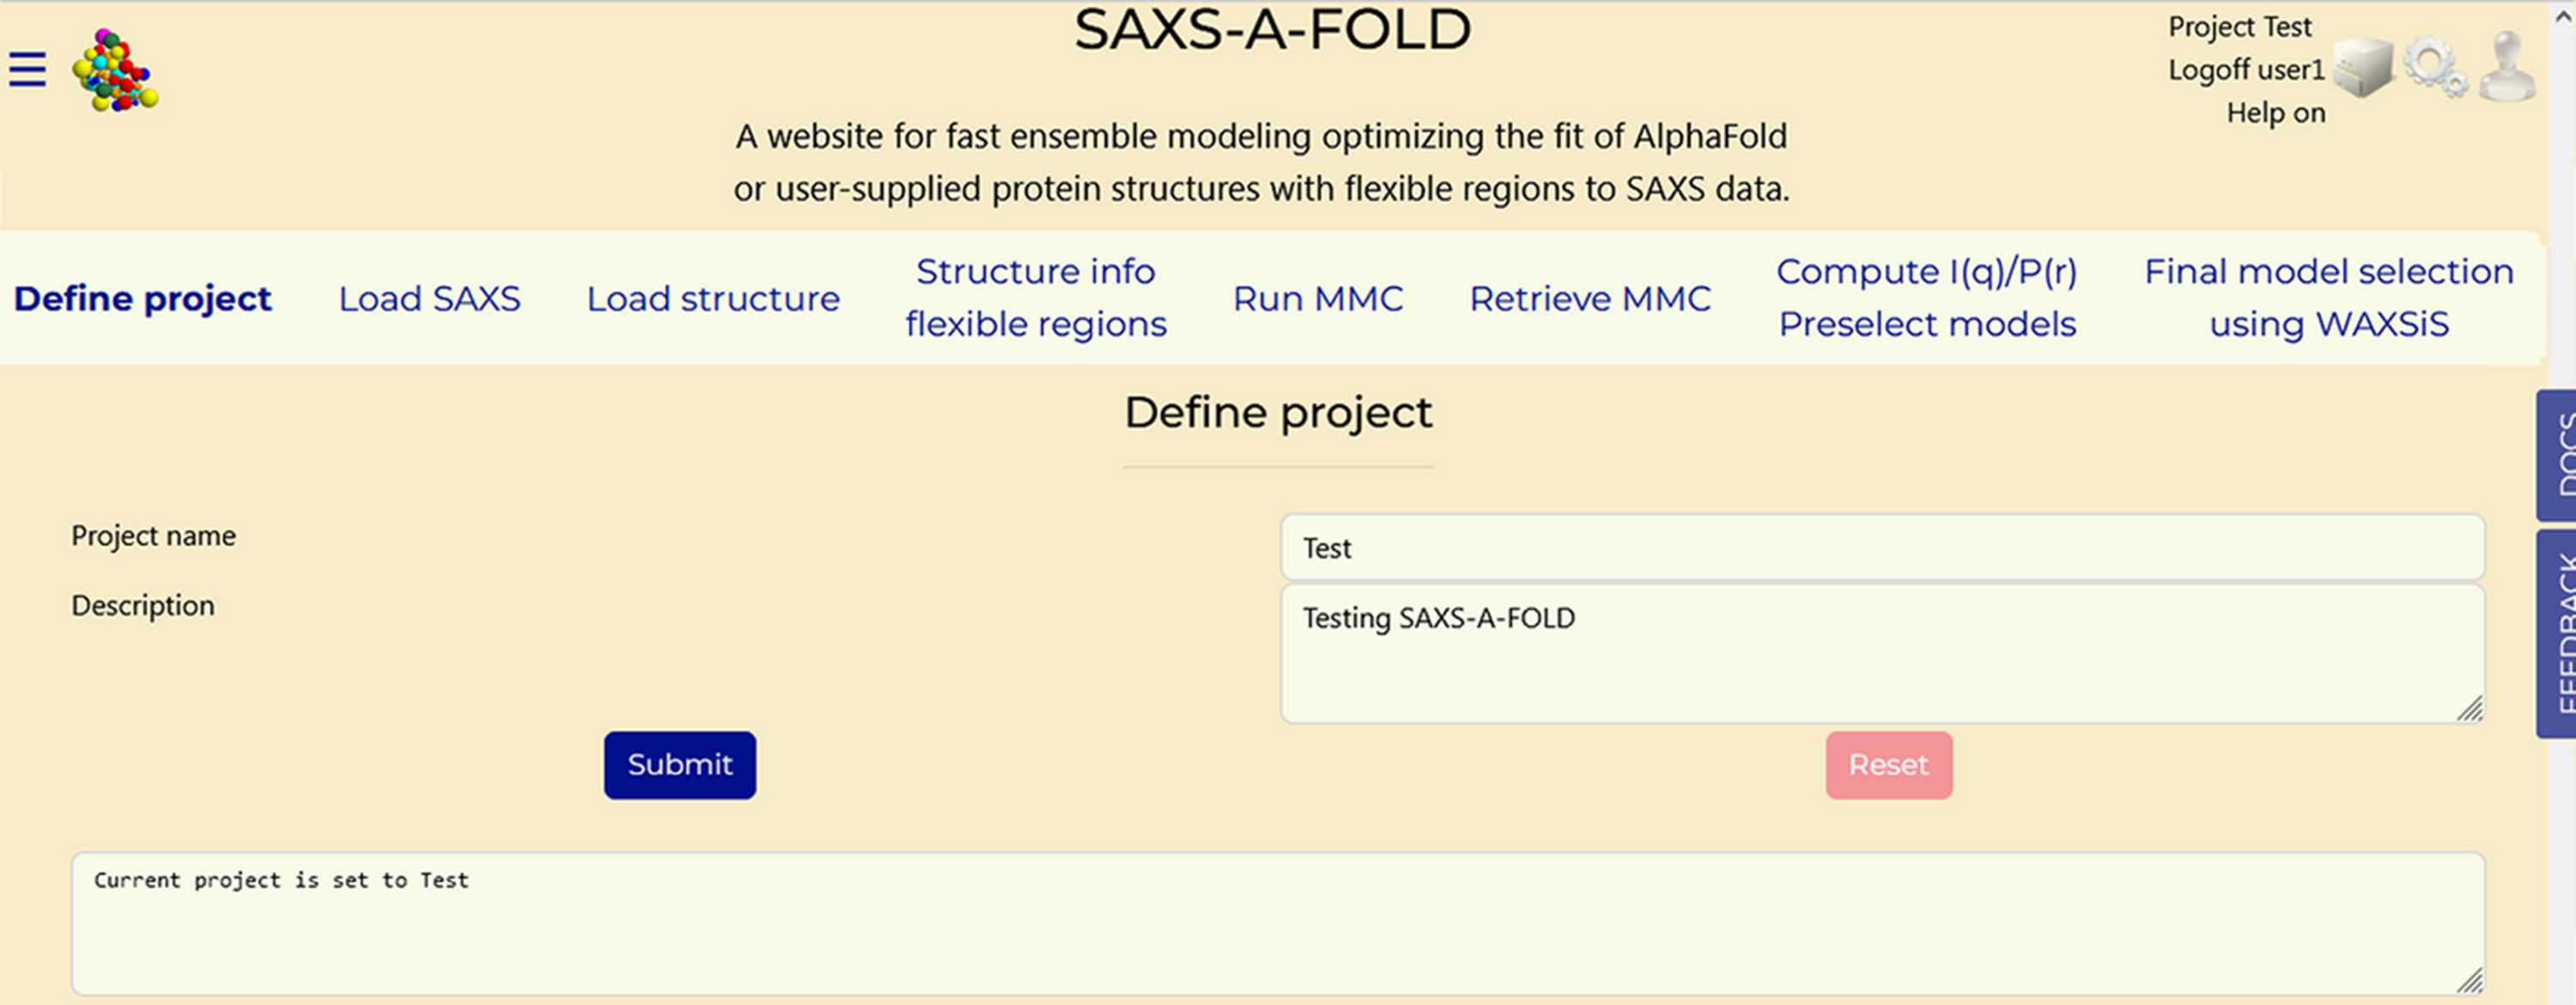Open Structure info flexible regions tab
Image resolution: width=2576 pixels, height=1005 pixels.
tap(1036, 297)
